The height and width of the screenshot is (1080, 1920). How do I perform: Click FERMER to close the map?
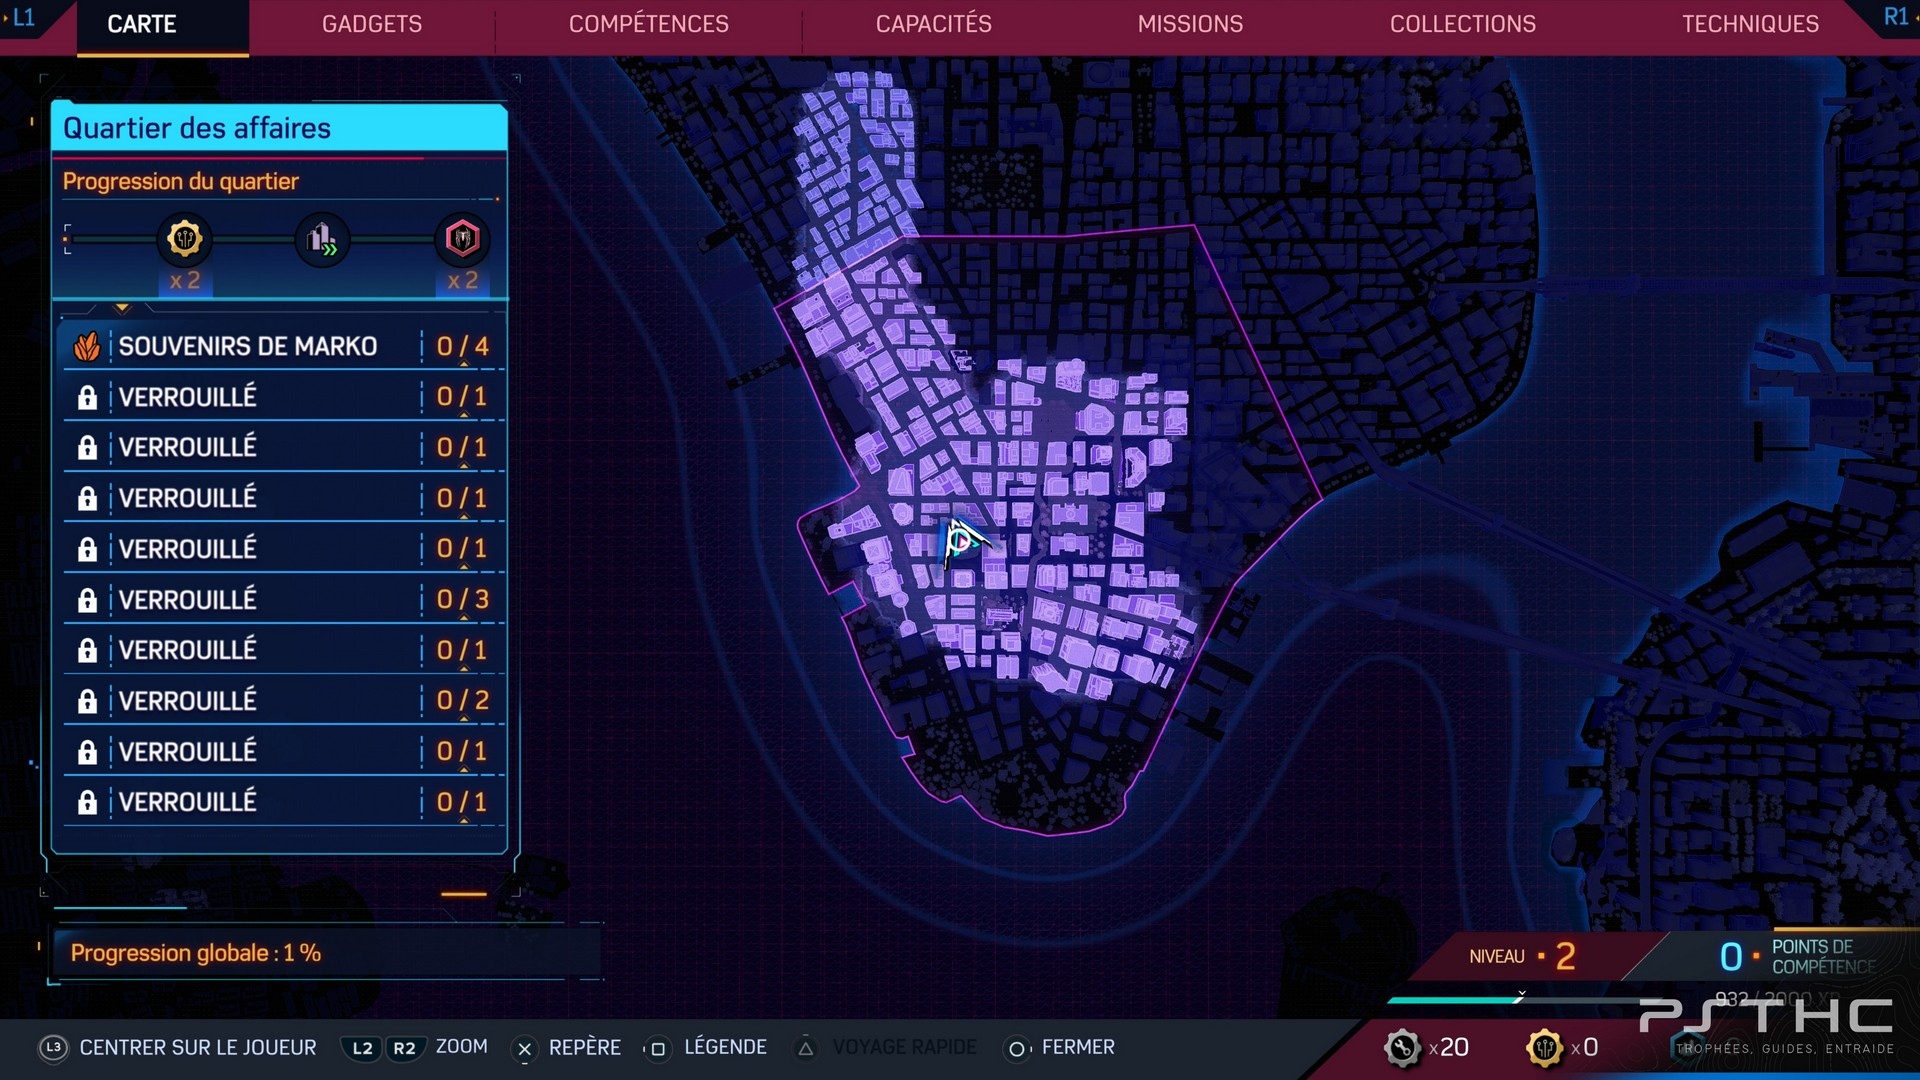1078,1047
